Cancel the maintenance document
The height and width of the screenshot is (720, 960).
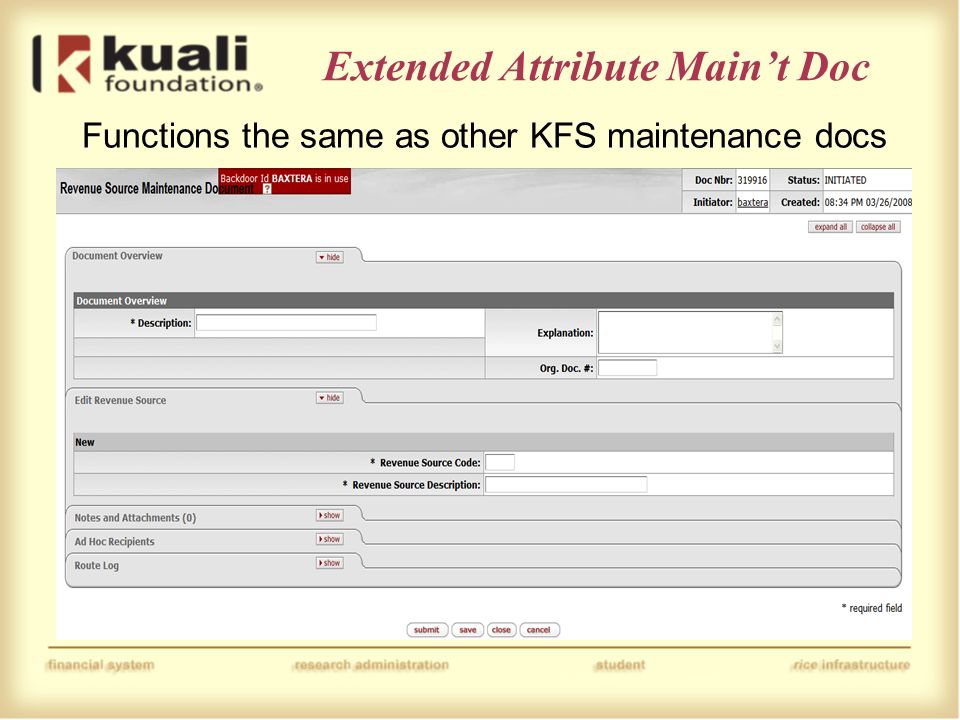pyautogui.click(x=539, y=630)
